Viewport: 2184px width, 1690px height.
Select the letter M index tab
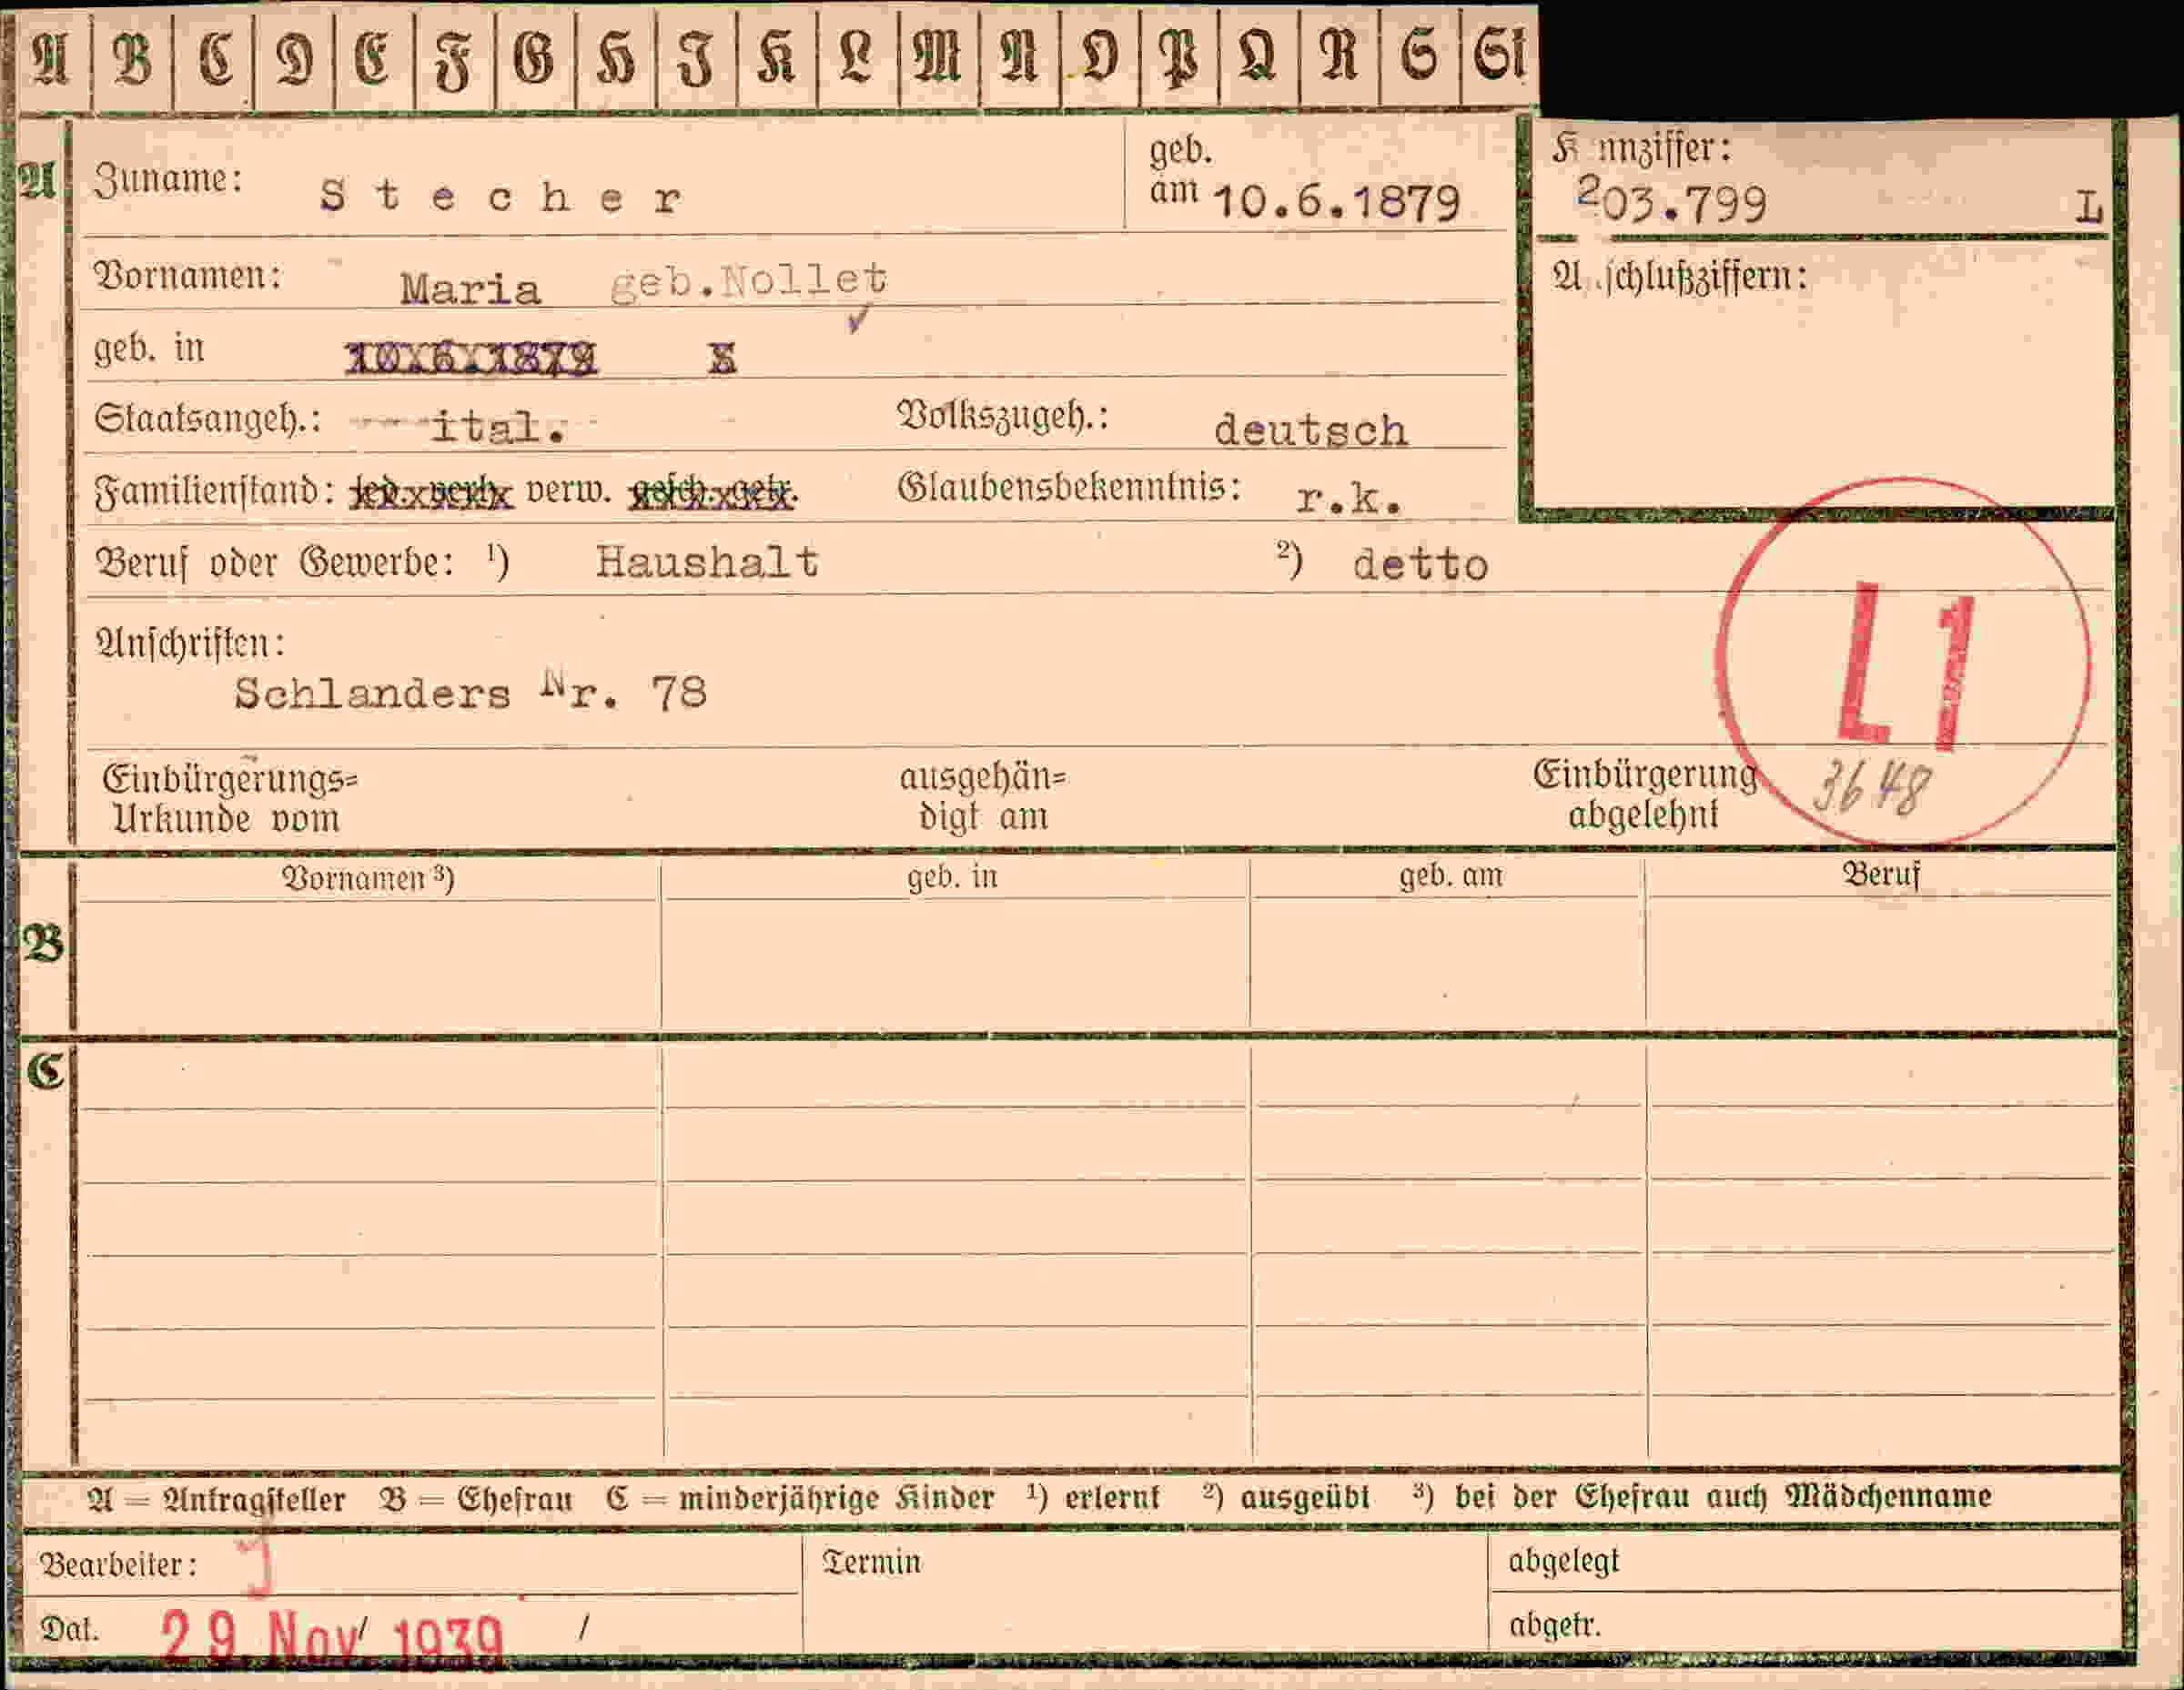938,58
